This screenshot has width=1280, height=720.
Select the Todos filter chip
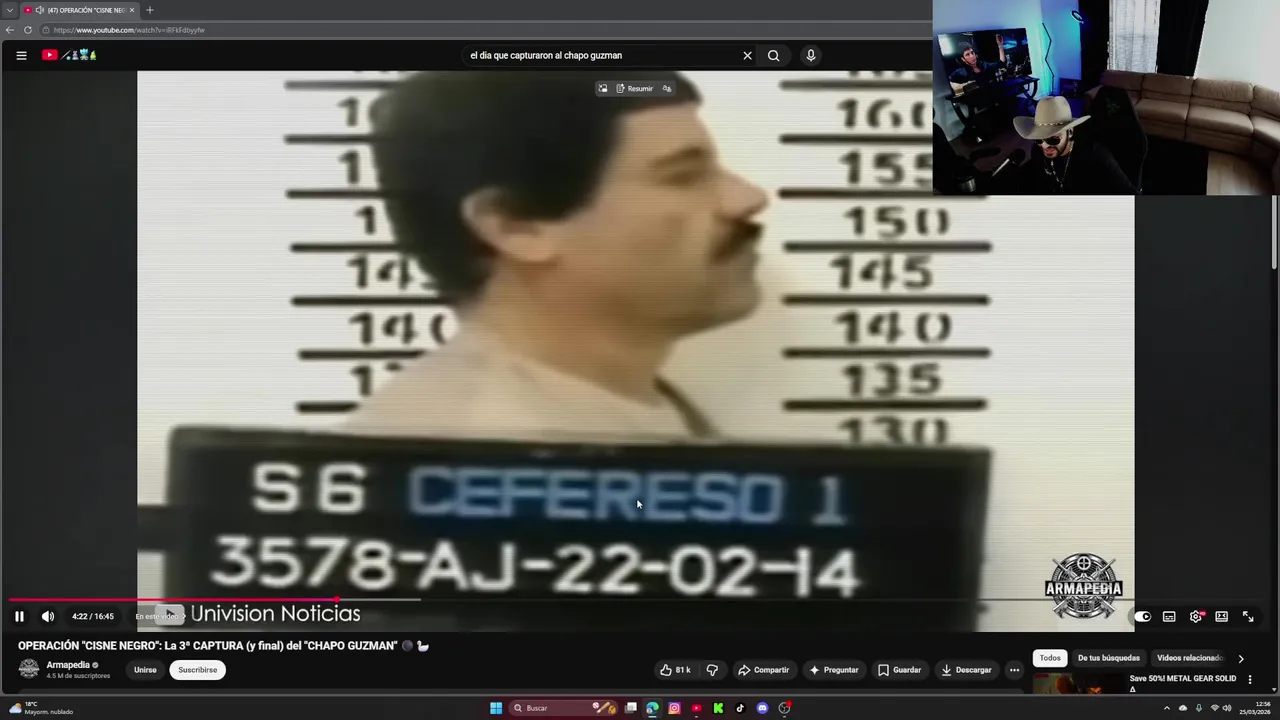tap(1050, 658)
